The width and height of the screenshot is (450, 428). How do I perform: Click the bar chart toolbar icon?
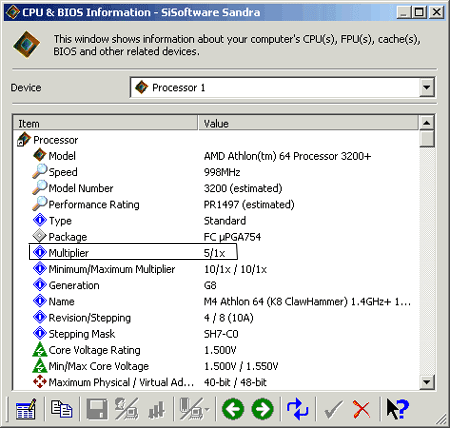[156, 410]
